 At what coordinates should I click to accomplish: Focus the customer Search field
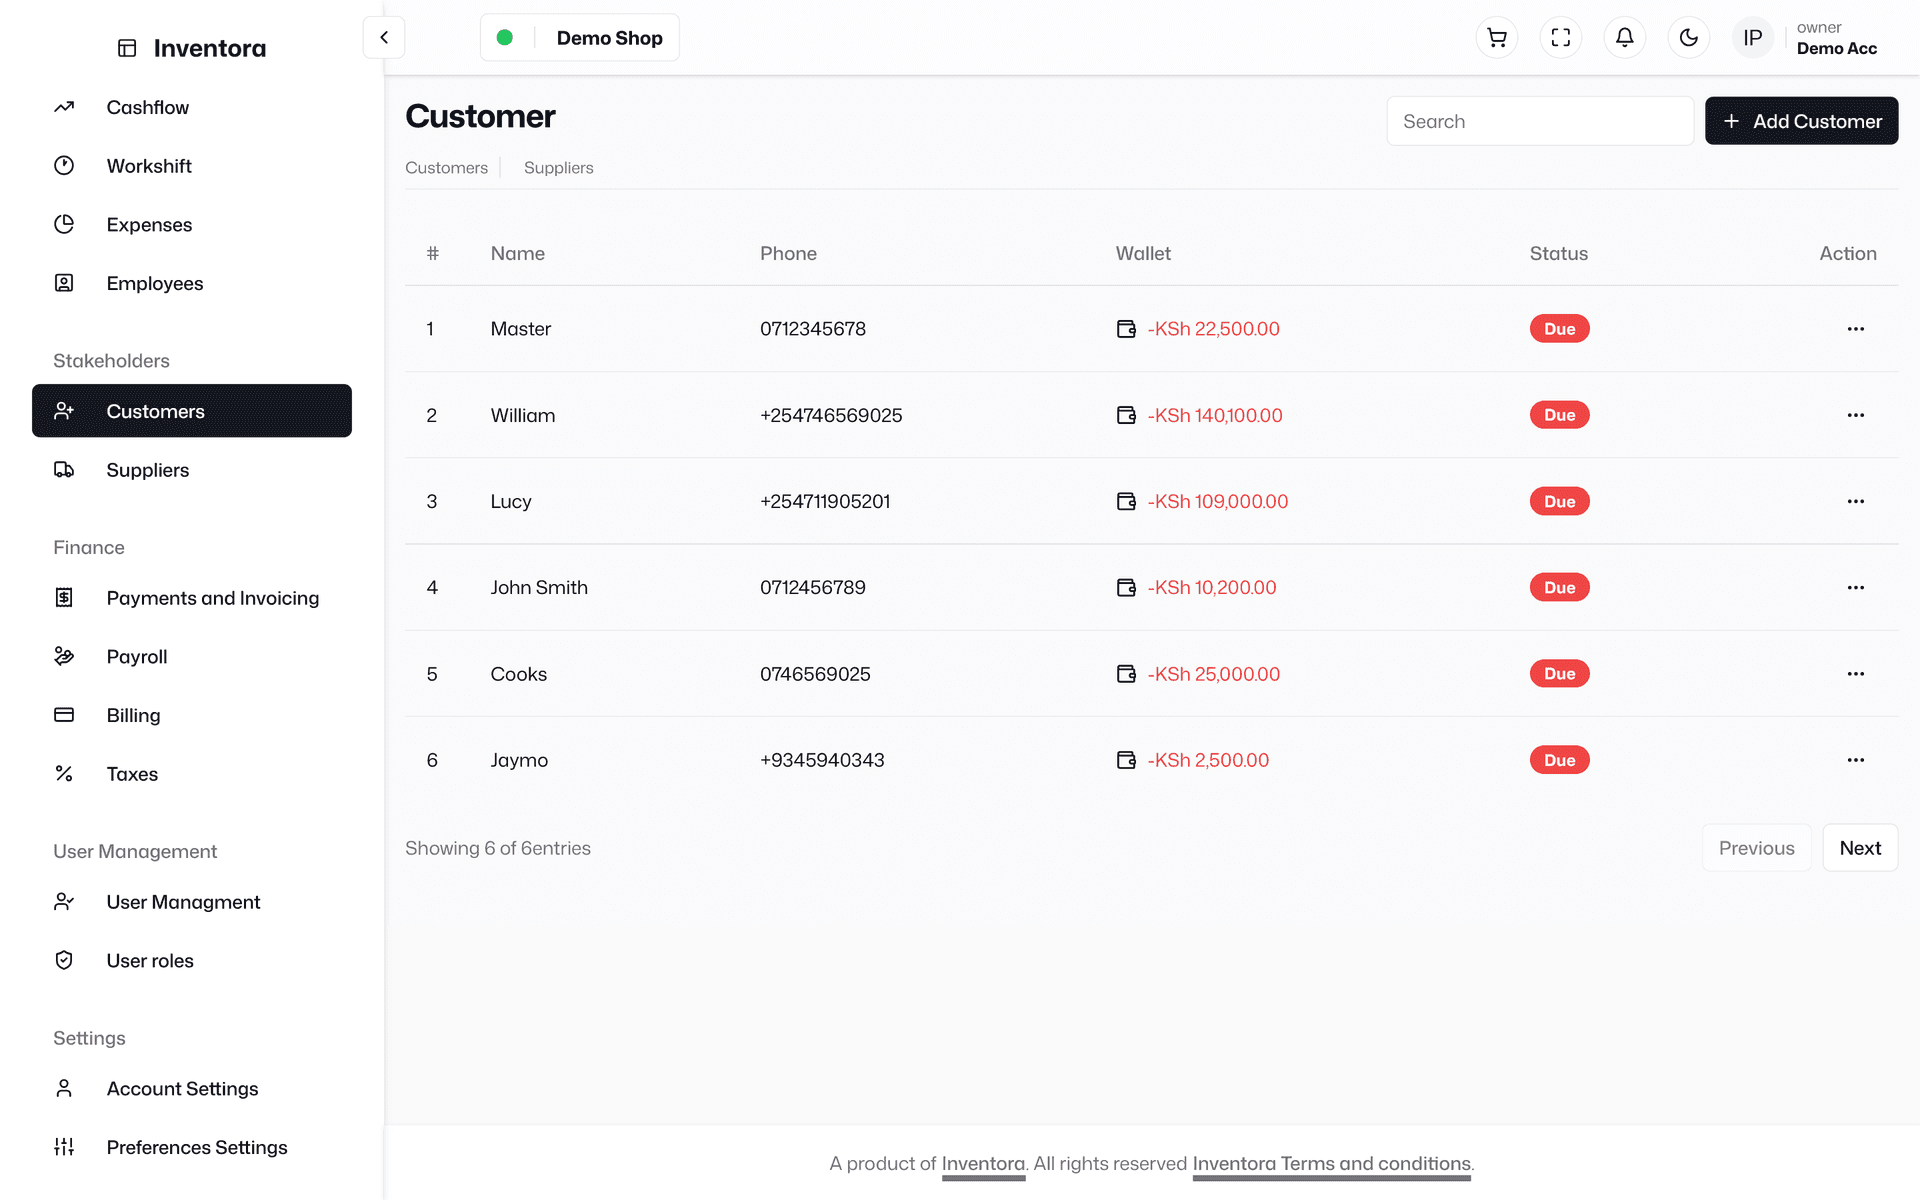(1540, 121)
